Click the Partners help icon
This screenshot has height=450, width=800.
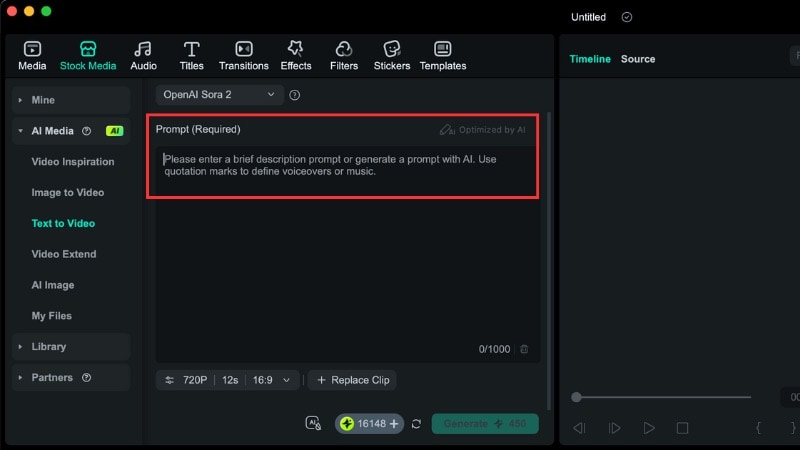(x=87, y=378)
